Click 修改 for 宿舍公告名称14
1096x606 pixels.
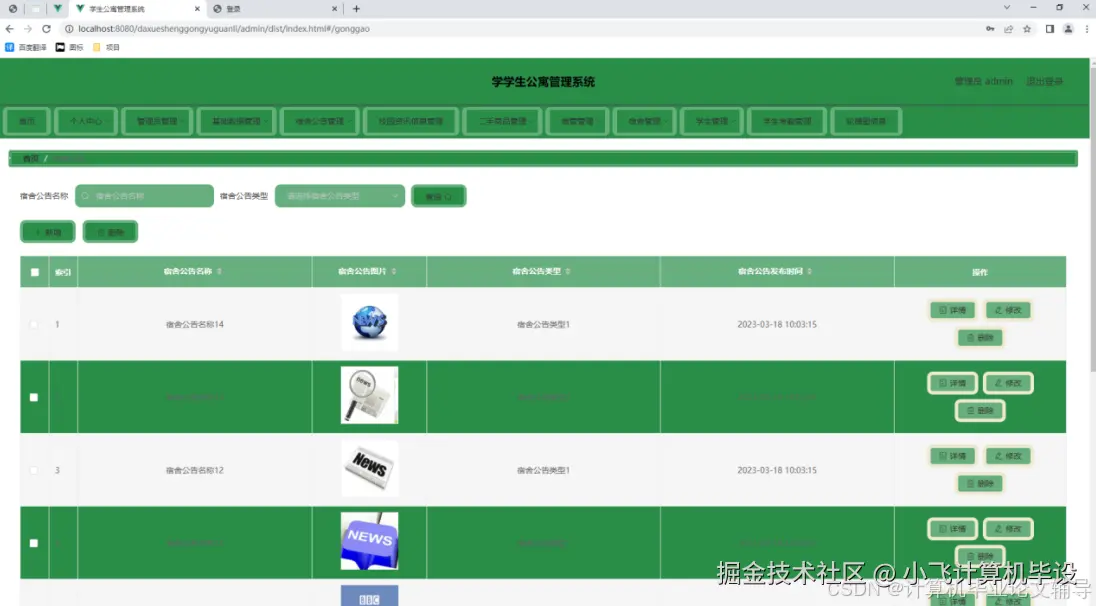coord(1008,310)
